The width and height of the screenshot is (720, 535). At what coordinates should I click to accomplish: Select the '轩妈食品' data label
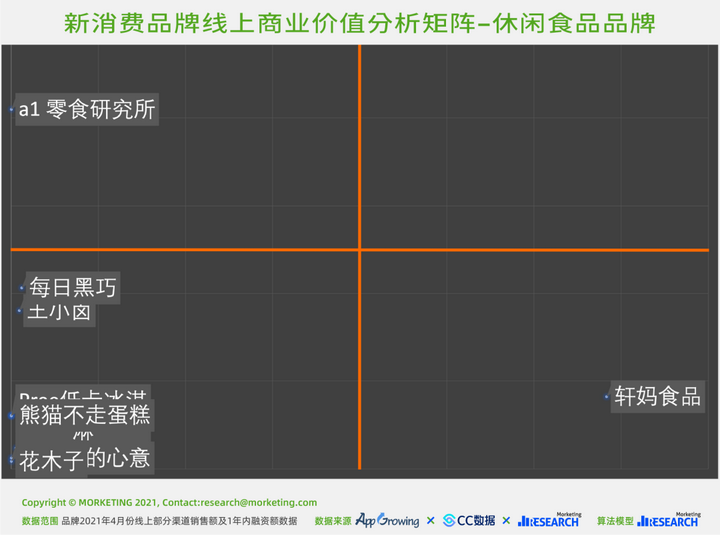tap(658, 396)
